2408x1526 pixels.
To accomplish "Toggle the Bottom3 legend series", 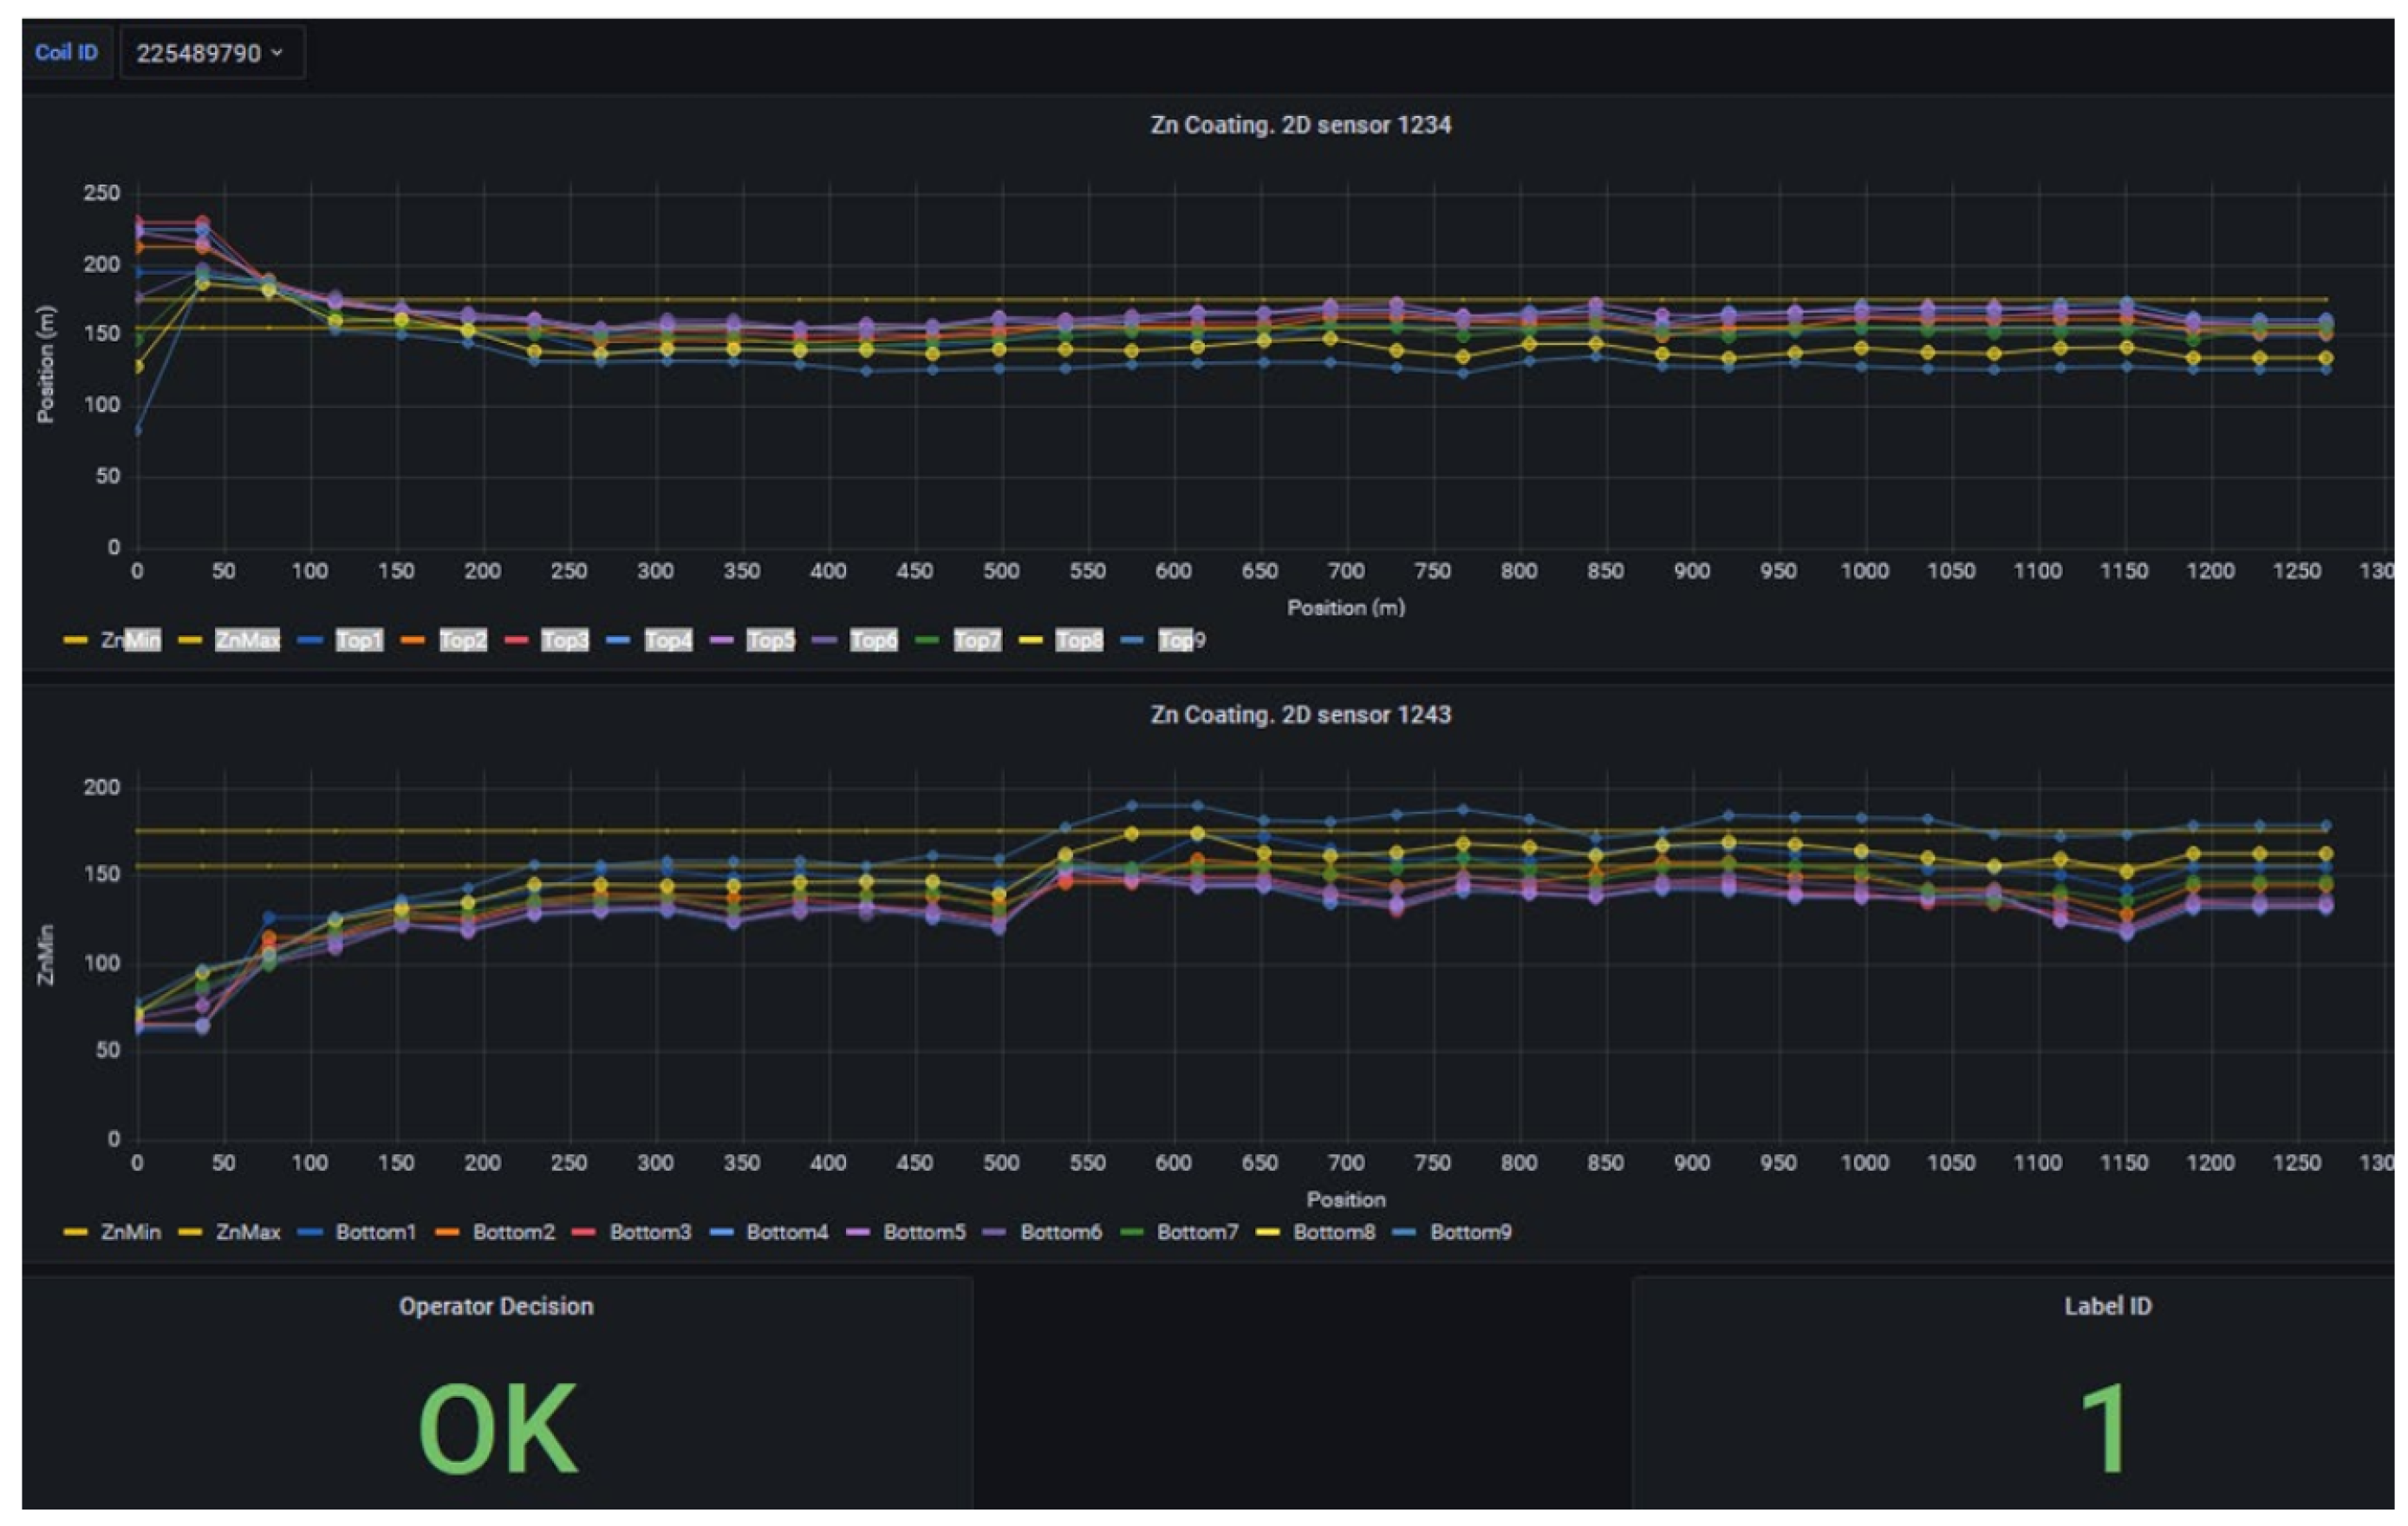I will [650, 1232].
